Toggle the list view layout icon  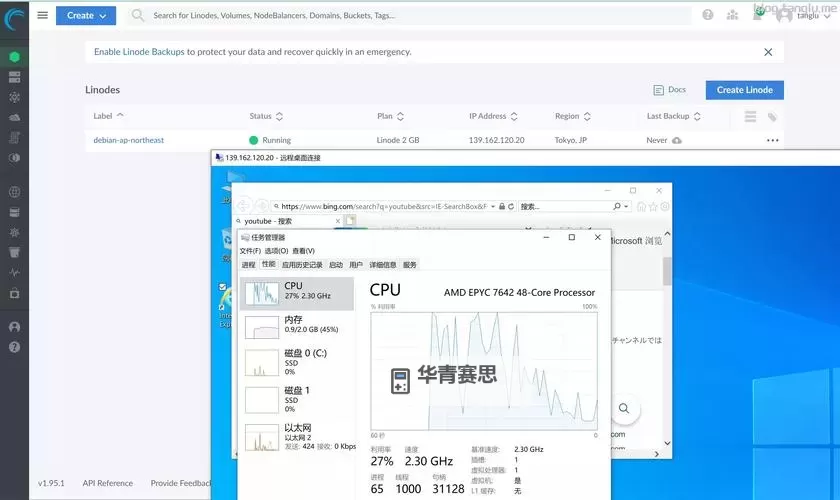(750, 116)
